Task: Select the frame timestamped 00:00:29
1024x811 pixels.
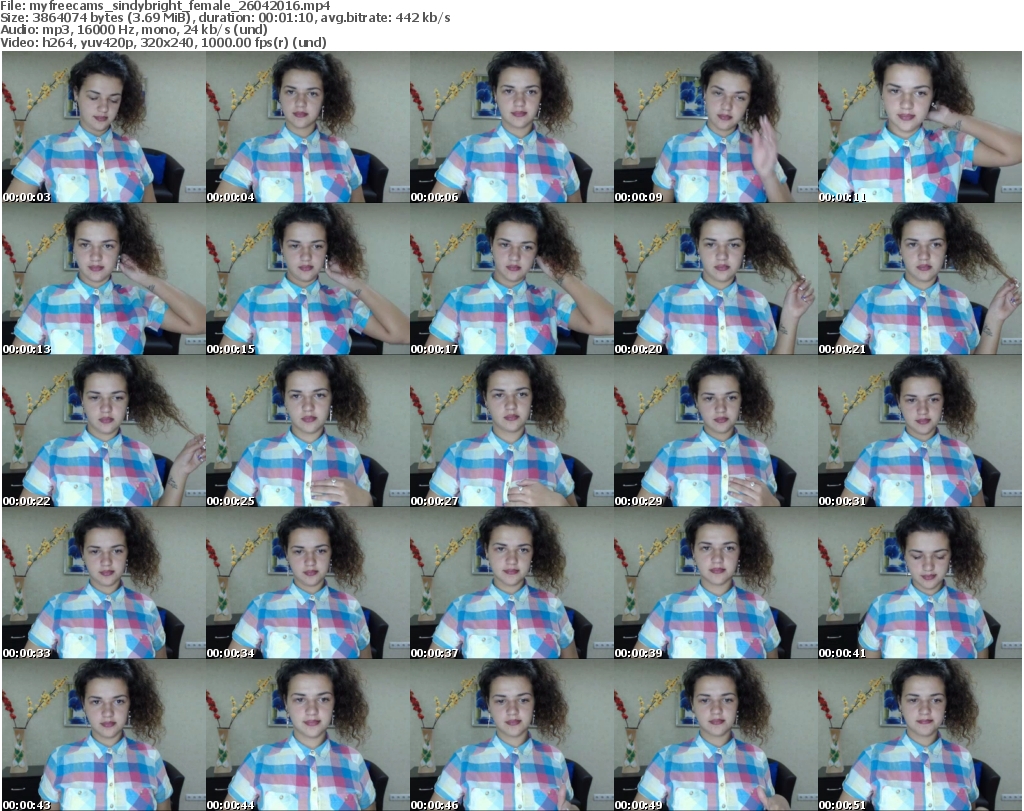Action: point(716,432)
